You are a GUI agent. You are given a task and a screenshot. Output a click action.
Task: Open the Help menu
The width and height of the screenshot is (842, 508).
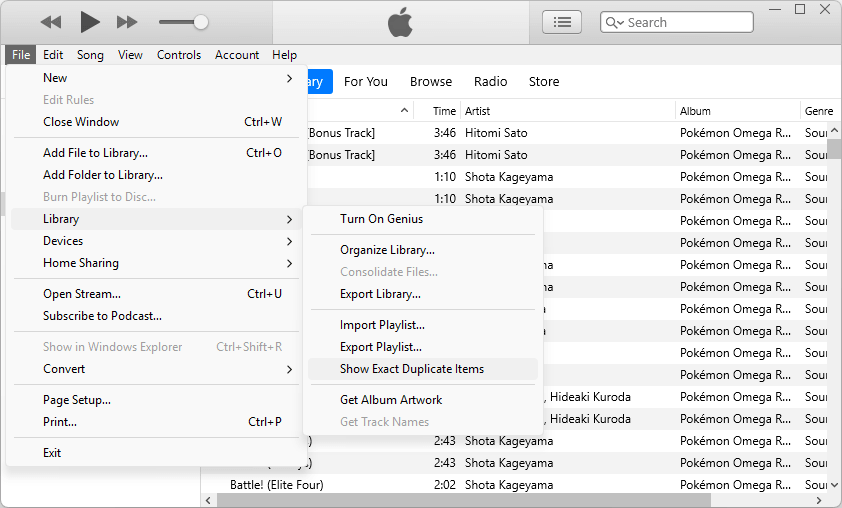click(285, 55)
